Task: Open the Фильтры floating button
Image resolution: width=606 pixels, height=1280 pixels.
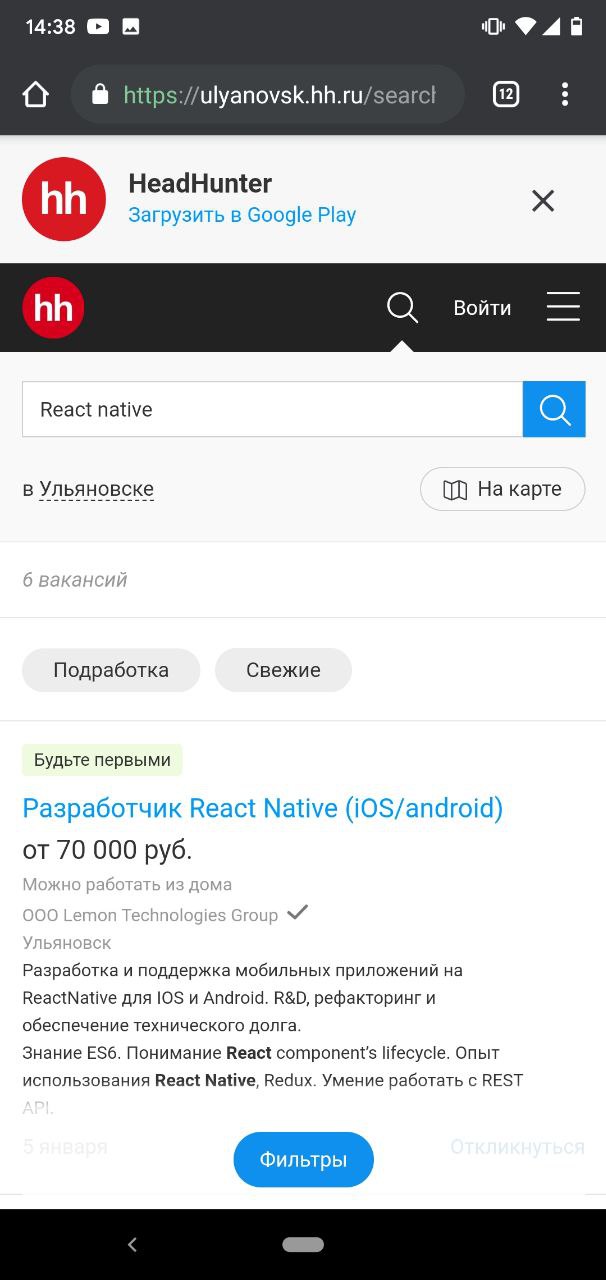Action: point(303,1160)
